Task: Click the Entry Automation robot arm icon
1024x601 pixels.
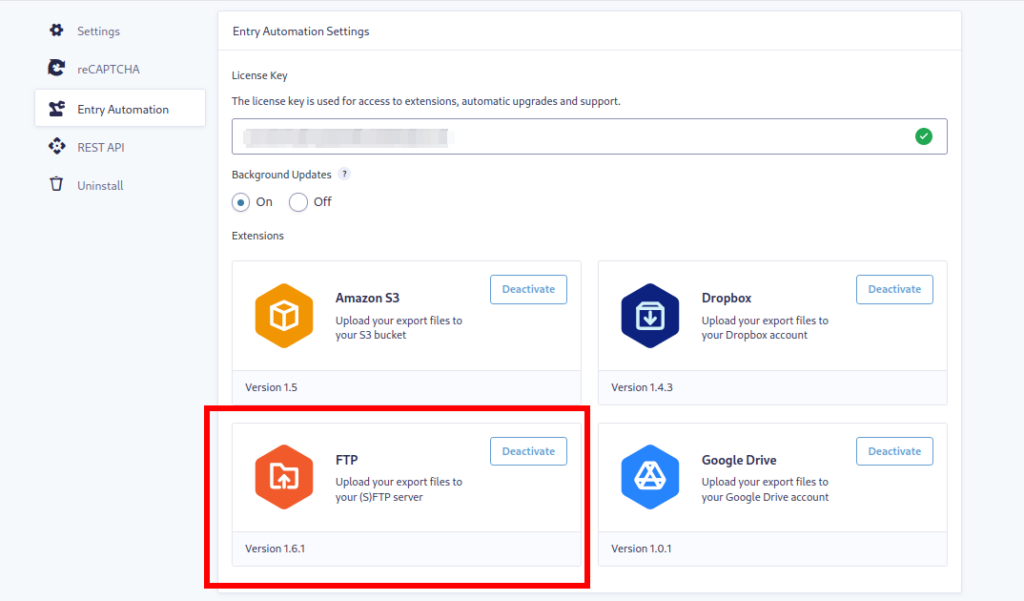Action: tap(57, 108)
